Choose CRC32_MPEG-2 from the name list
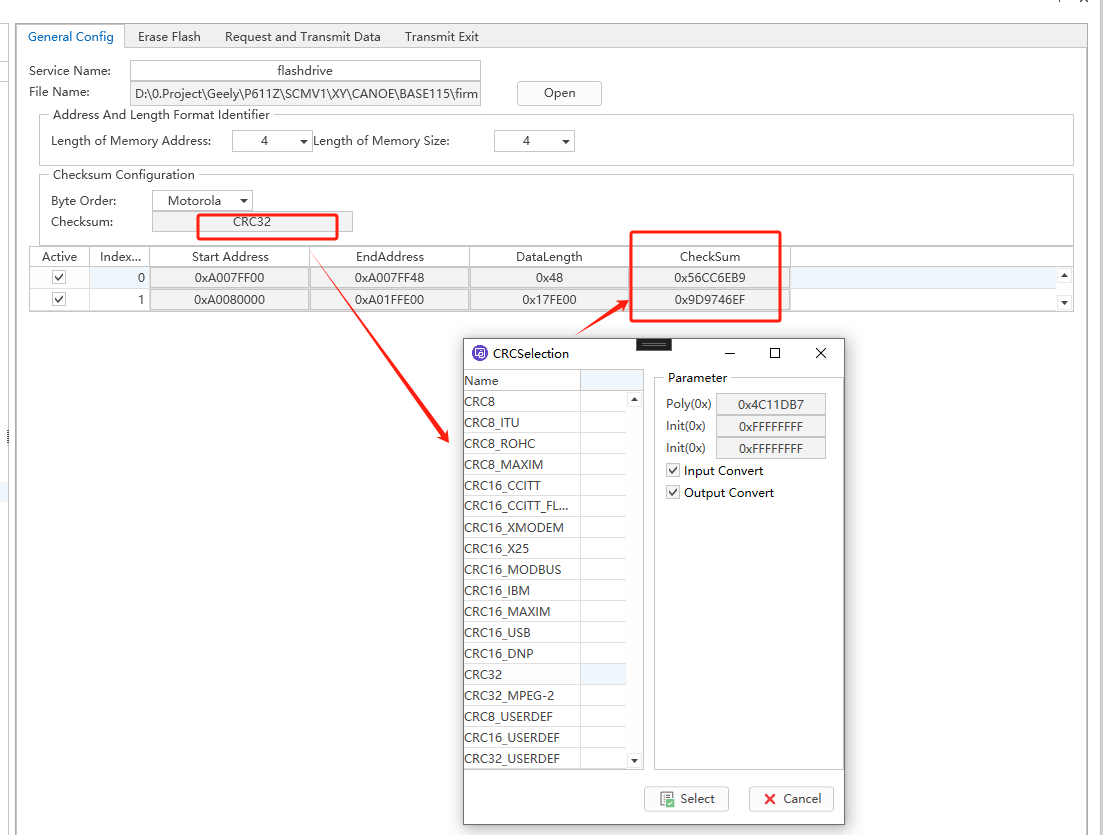 [509, 696]
